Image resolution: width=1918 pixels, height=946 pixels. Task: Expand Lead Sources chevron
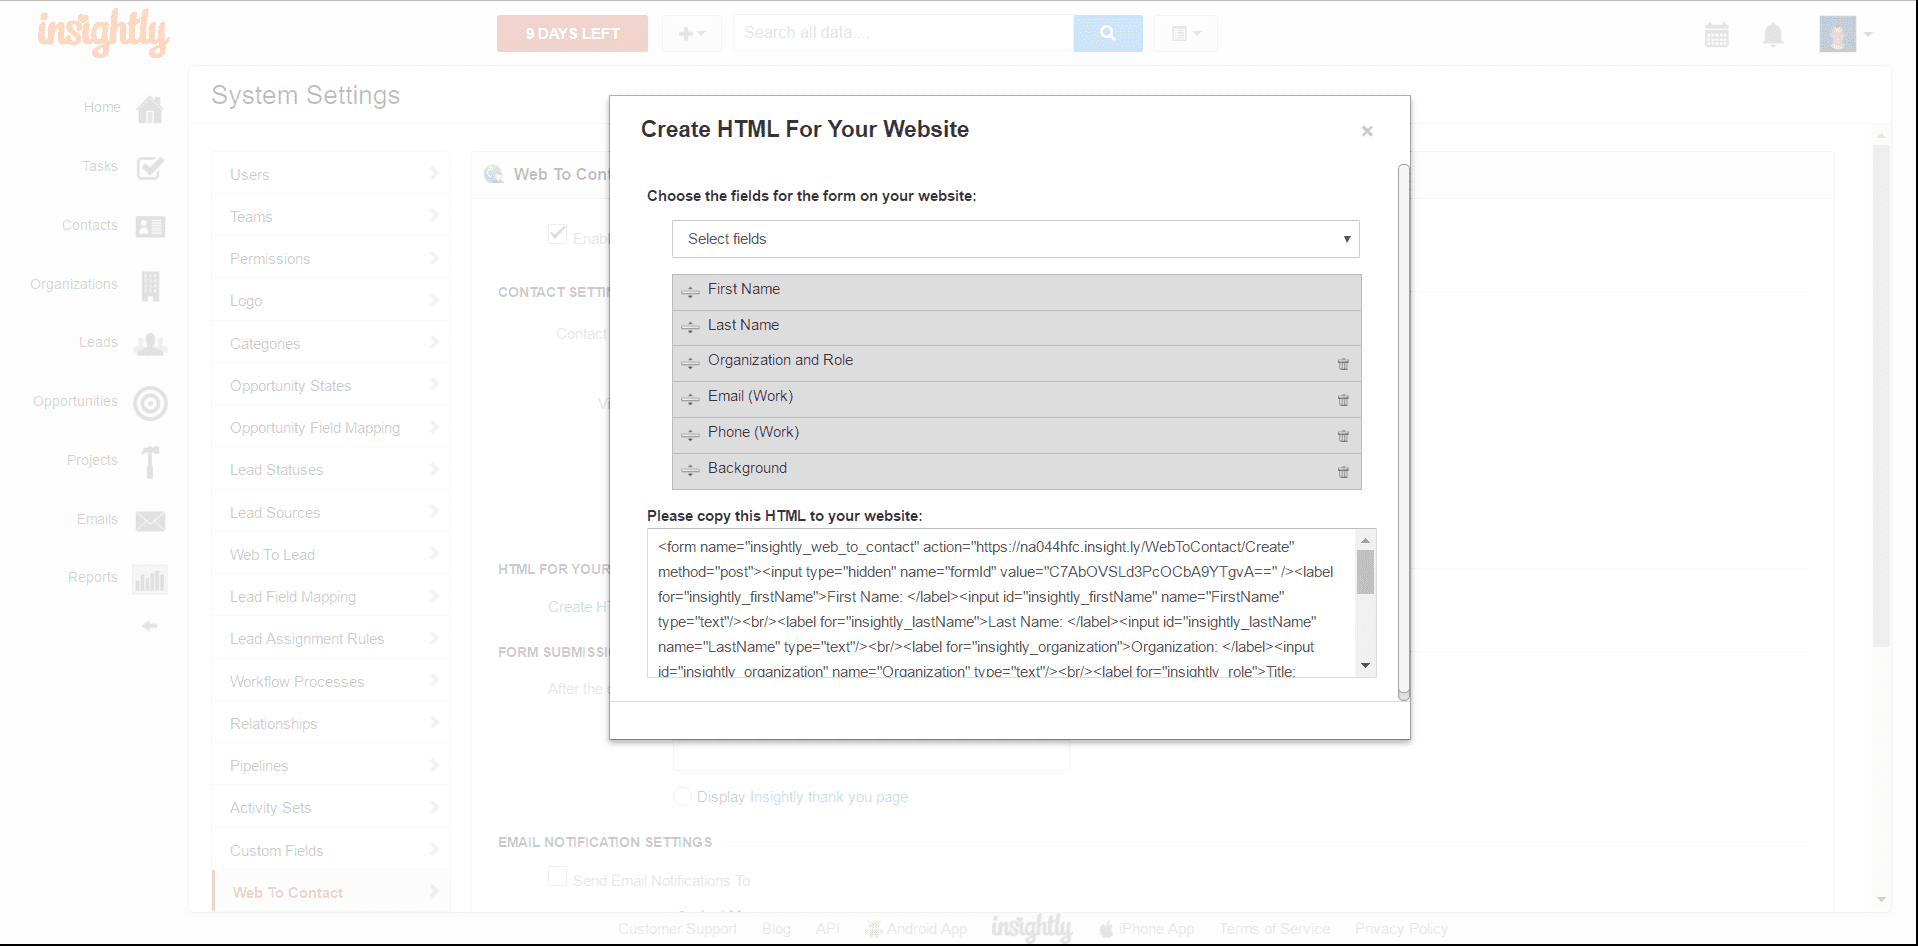point(434,512)
